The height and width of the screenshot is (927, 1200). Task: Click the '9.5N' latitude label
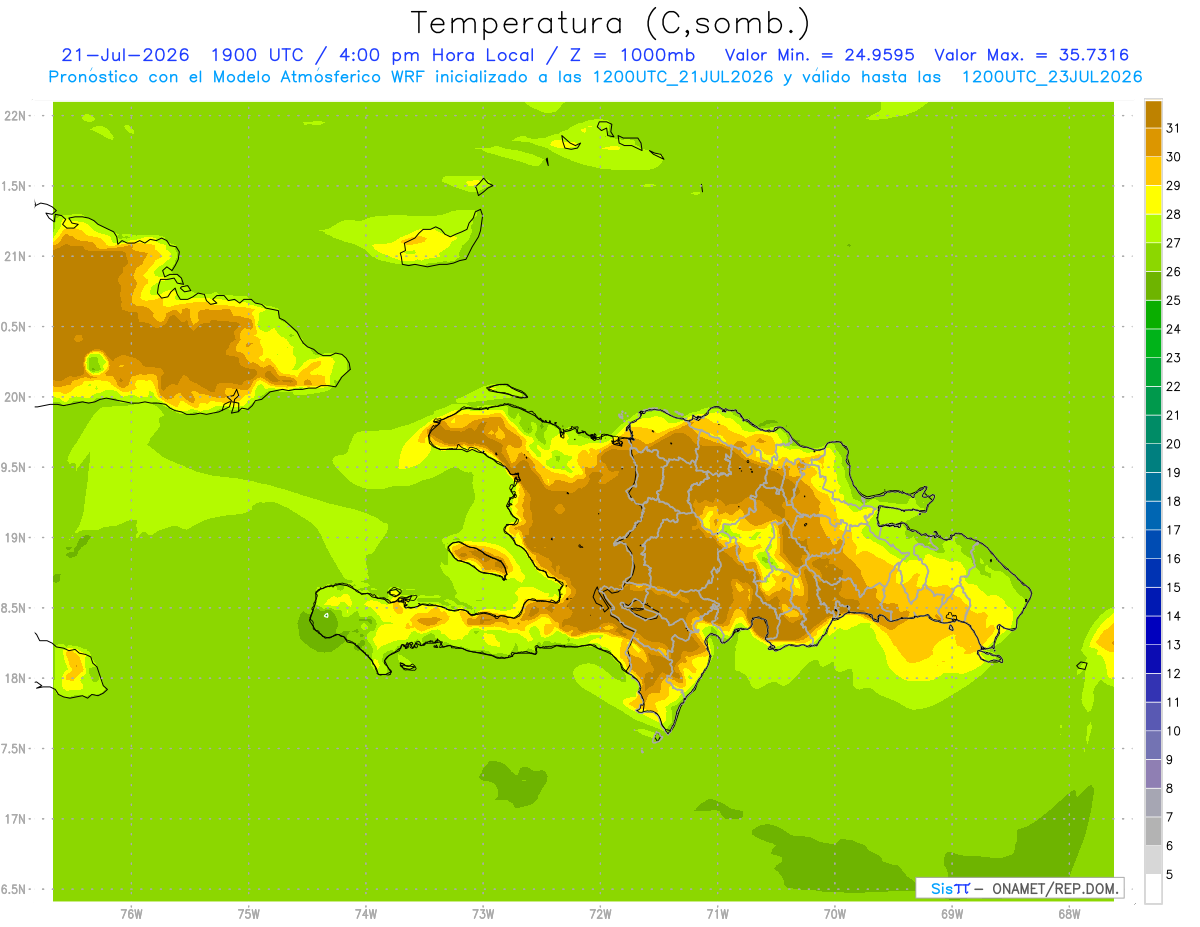15,467
